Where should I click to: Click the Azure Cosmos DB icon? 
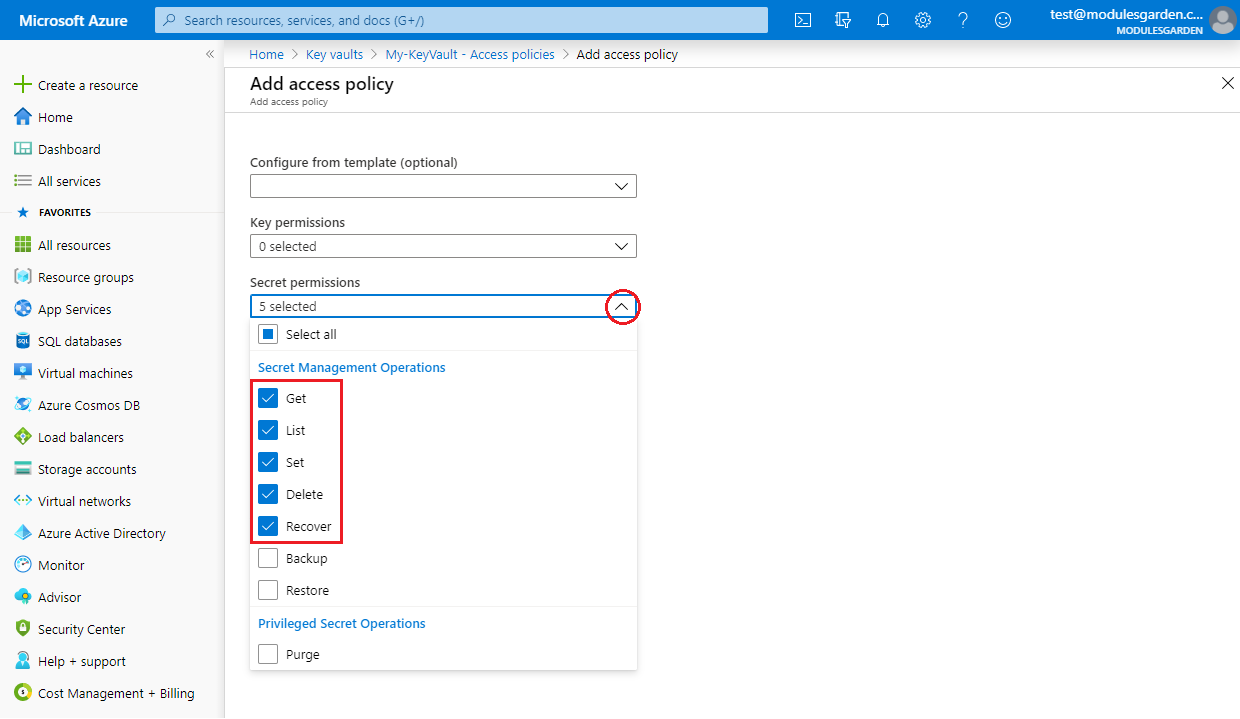23,405
